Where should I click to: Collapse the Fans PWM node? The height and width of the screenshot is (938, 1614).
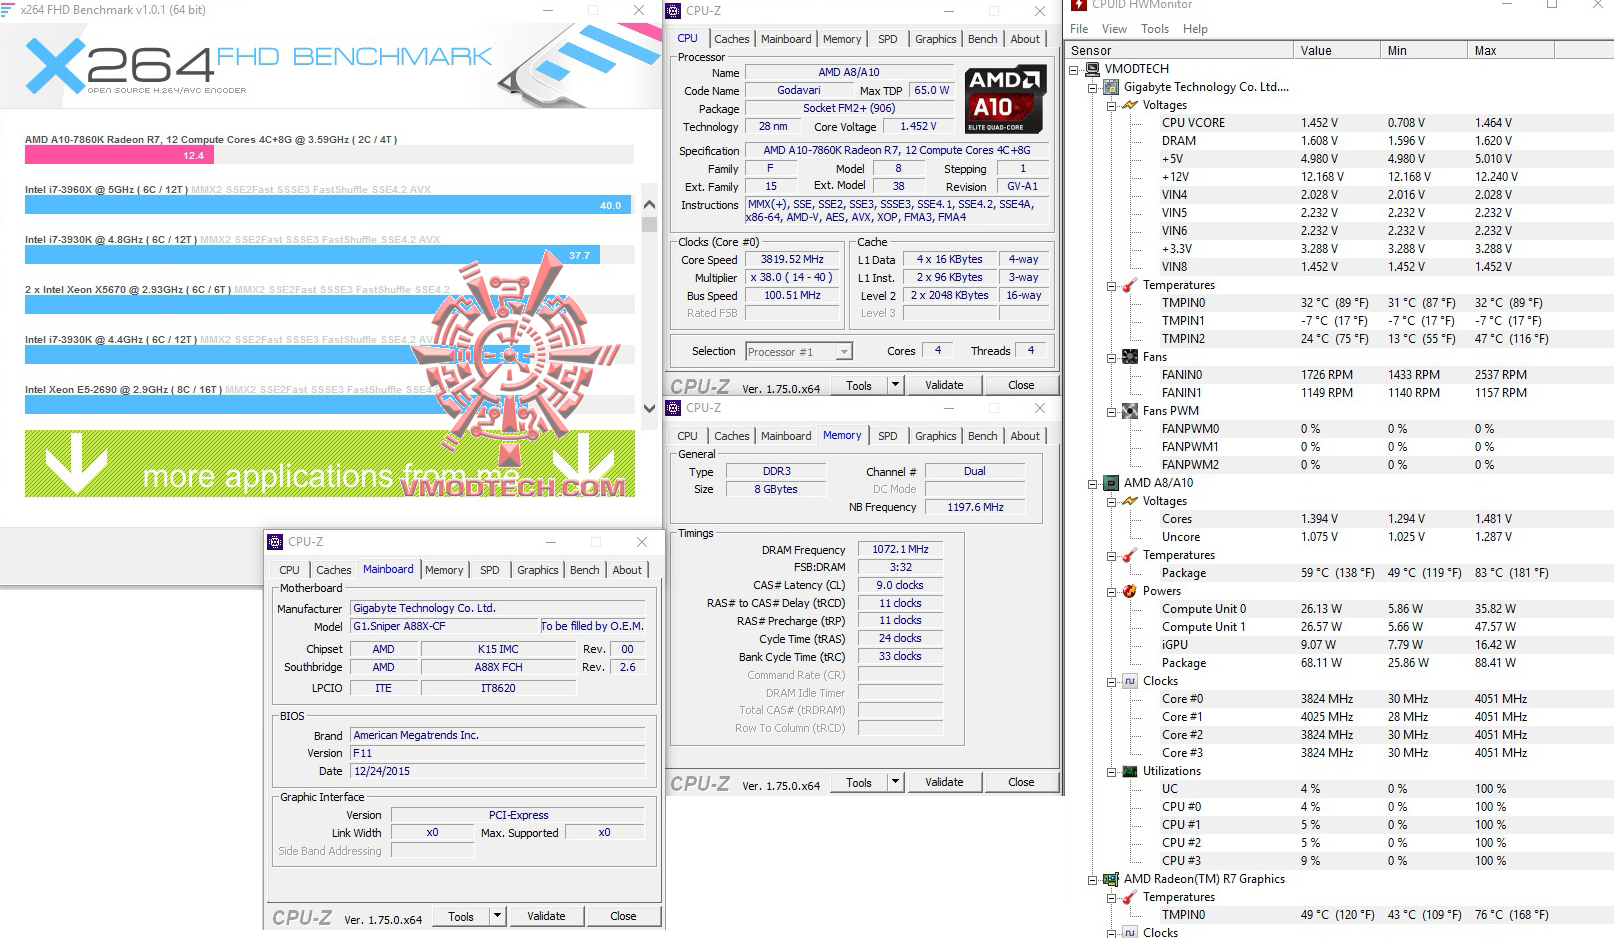pyautogui.click(x=1112, y=411)
